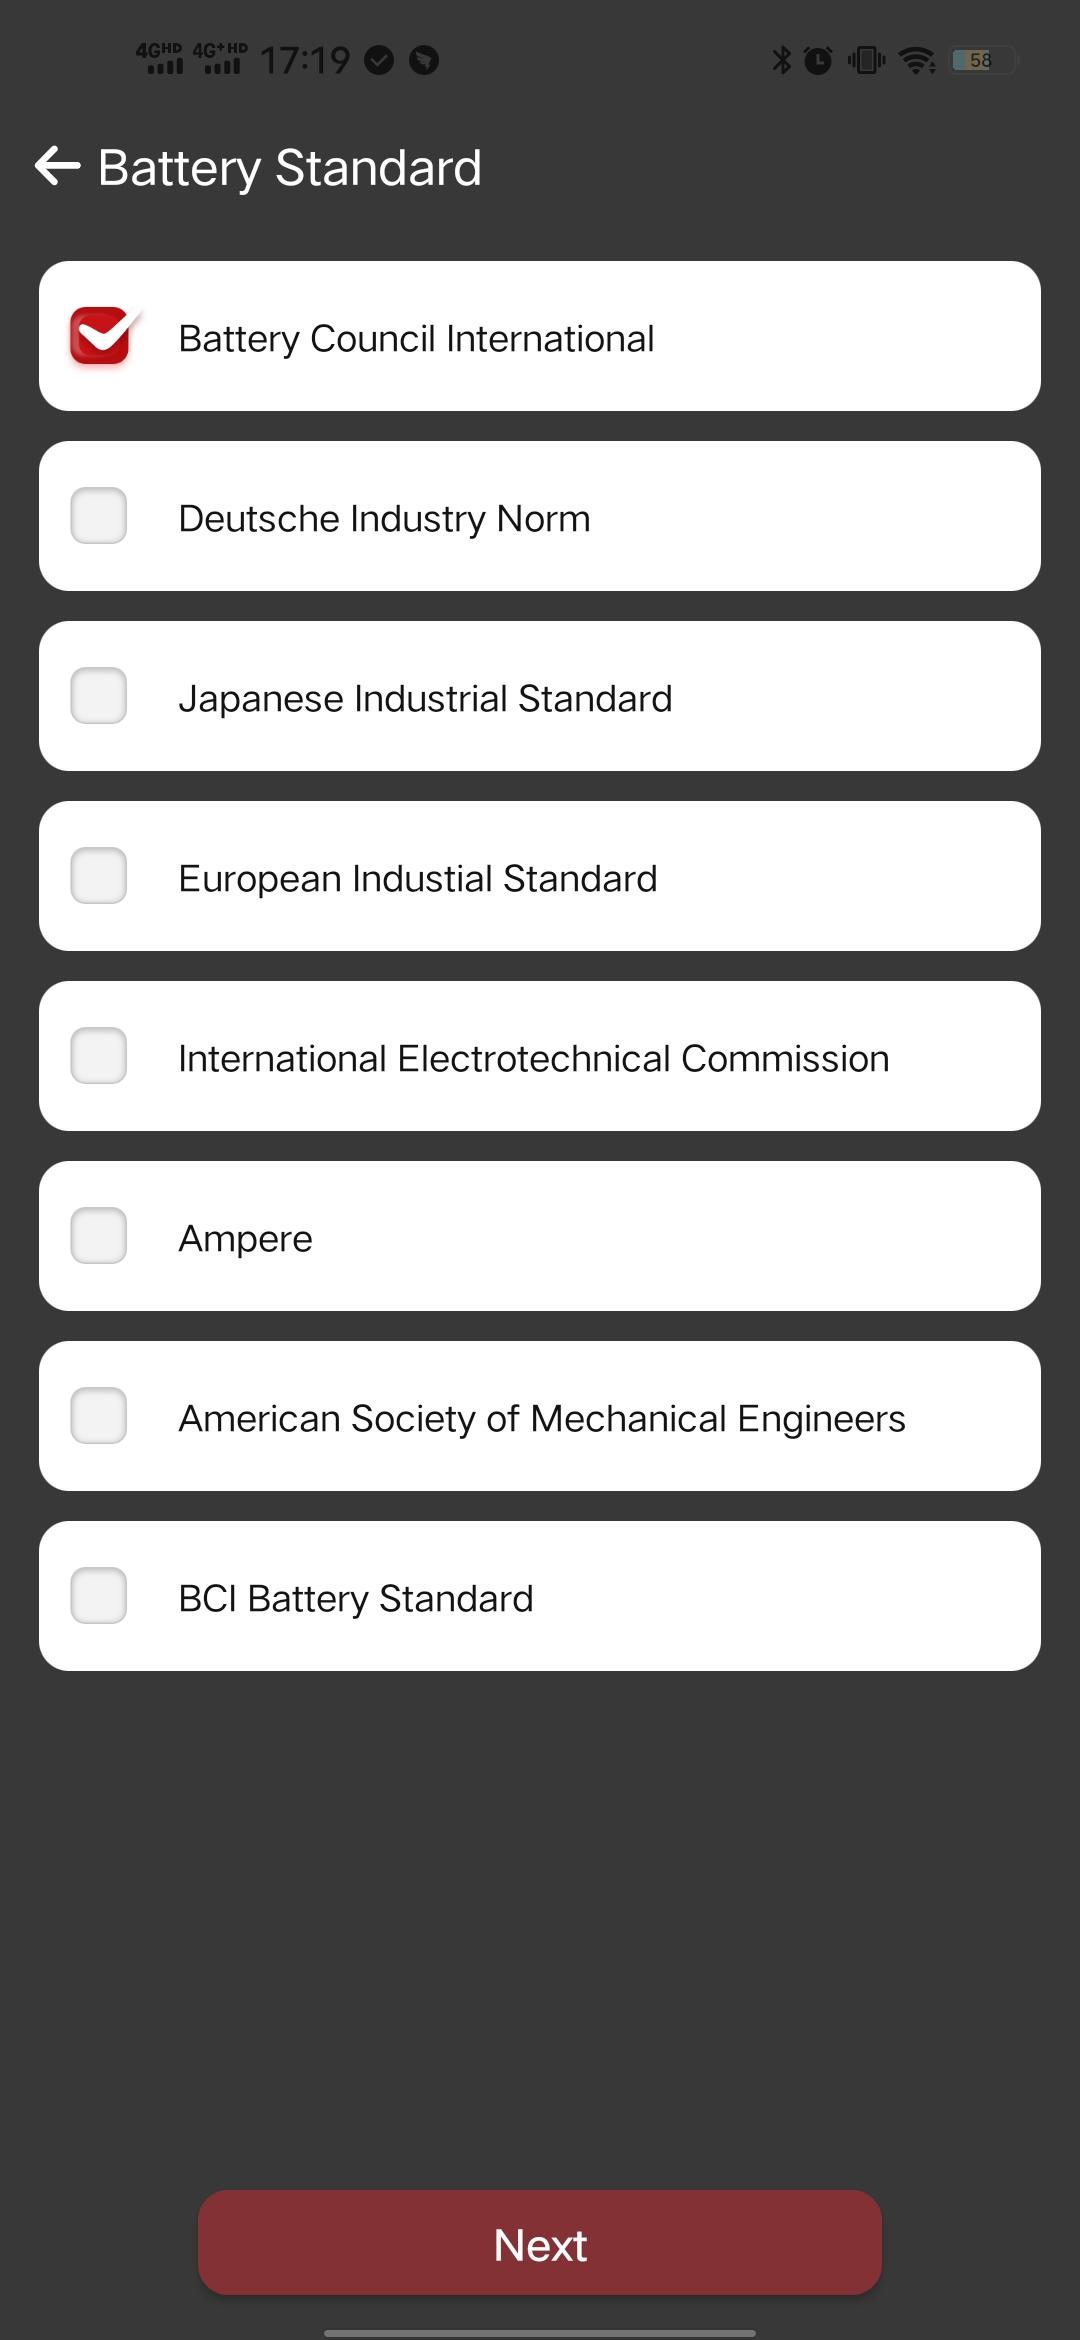Uncheck Battery Council International checkbox
The height and width of the screenshot is (2340, 1080).
(100, 336)
